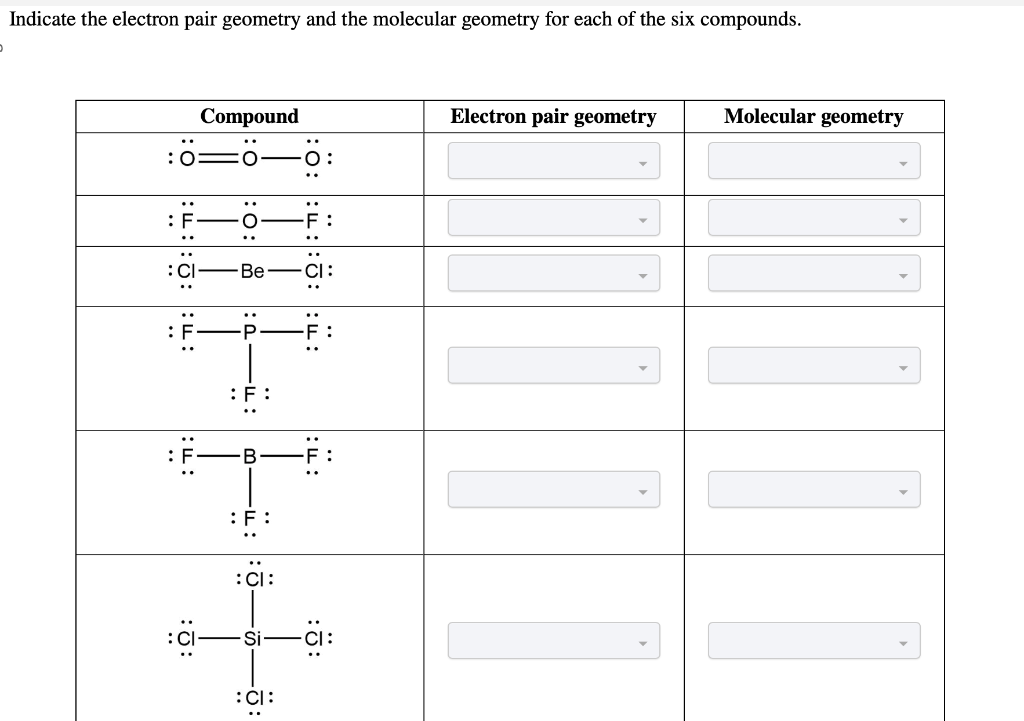The height and width of the screenshot is (721, 1024).
Task: Open molecular geometry dropdown for Cl—Be—Cl
Action: [814, 272]
